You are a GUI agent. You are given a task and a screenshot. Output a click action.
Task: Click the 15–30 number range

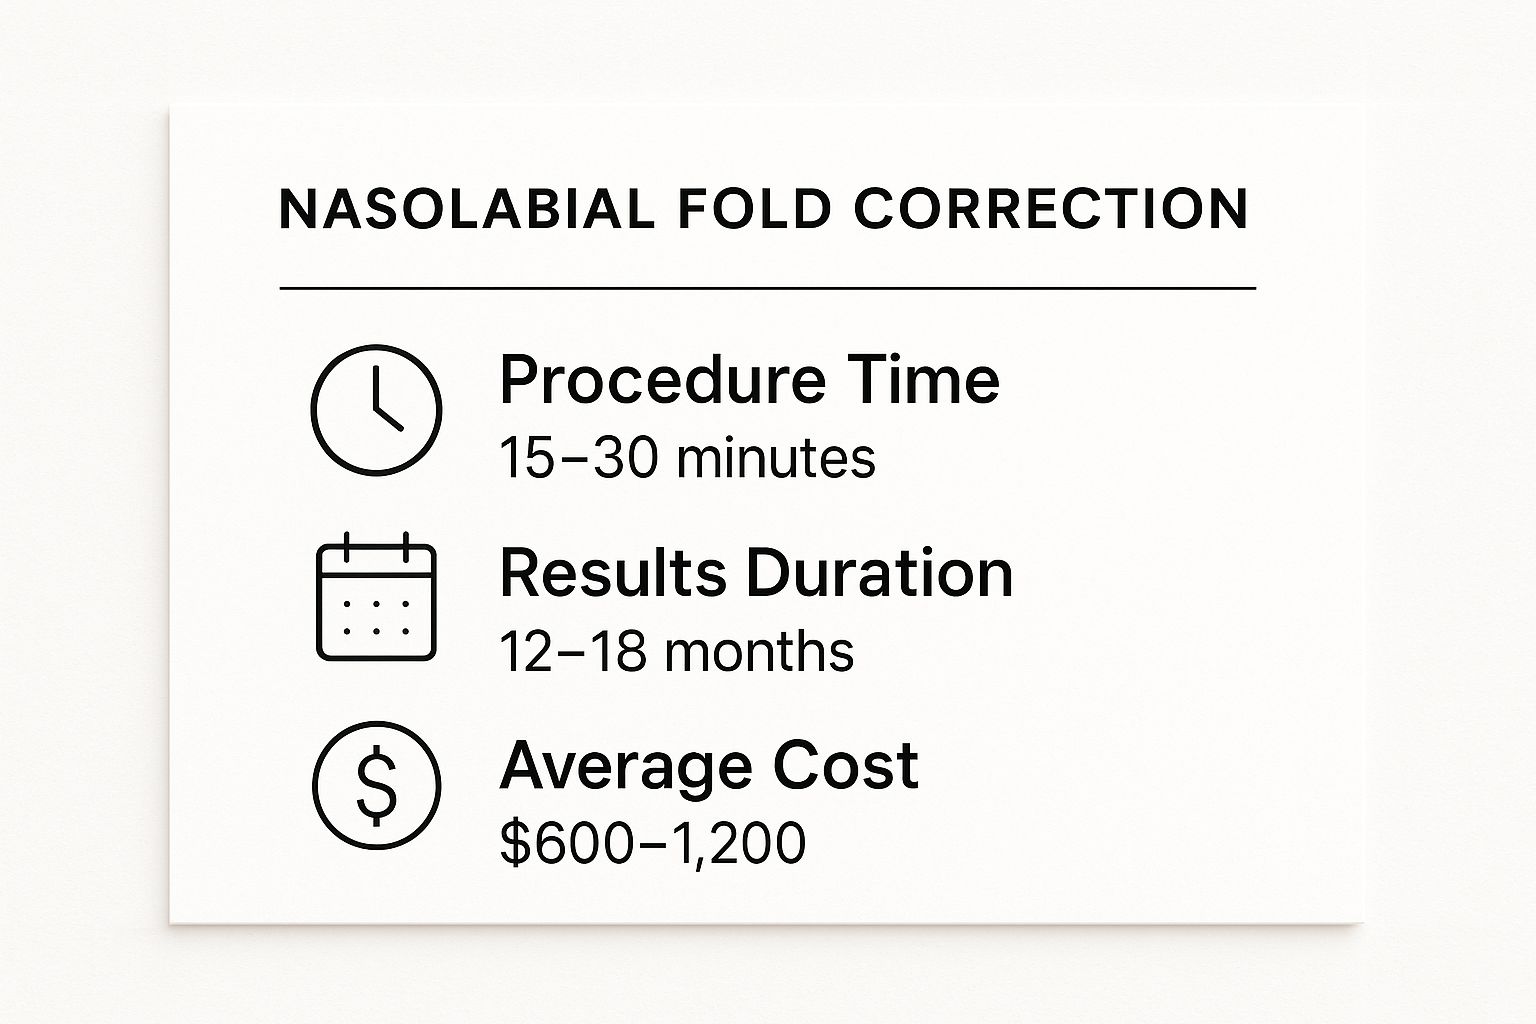pyautogui.click(x=578, y=459)
